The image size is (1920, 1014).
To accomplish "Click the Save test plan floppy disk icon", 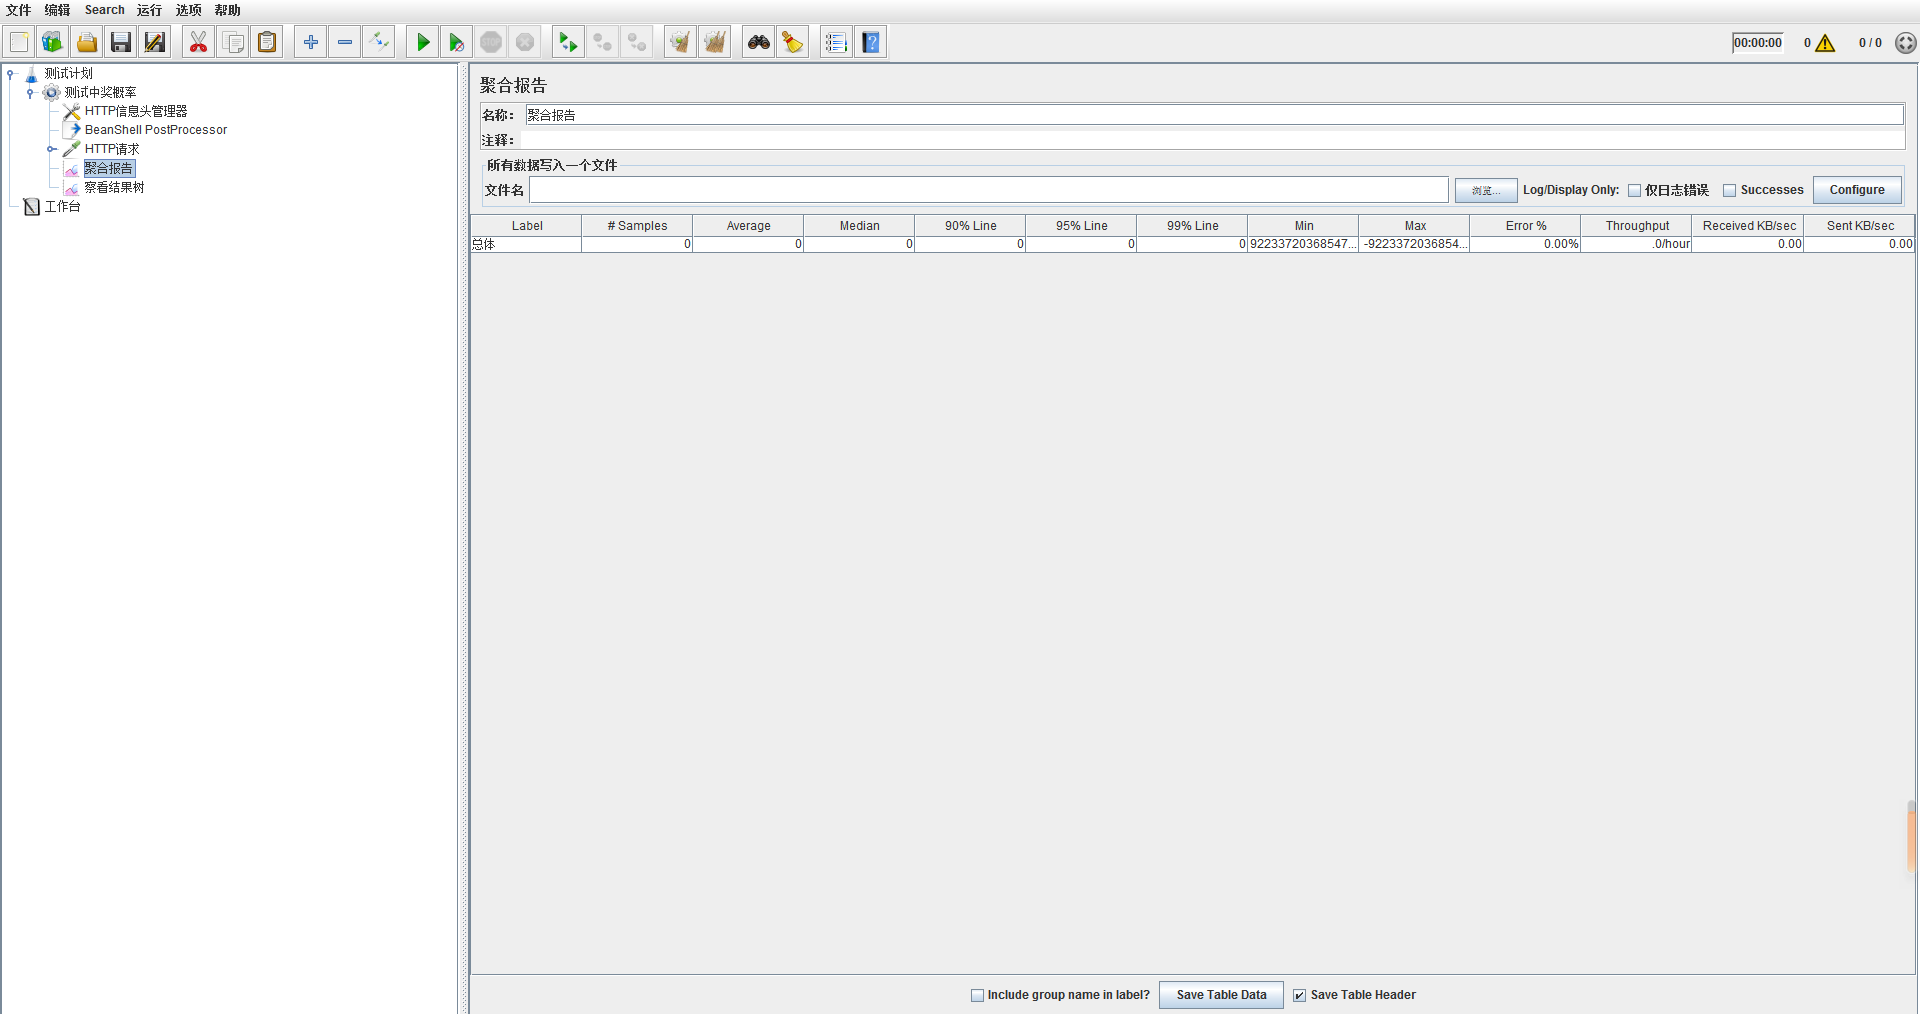I will 121,42.
